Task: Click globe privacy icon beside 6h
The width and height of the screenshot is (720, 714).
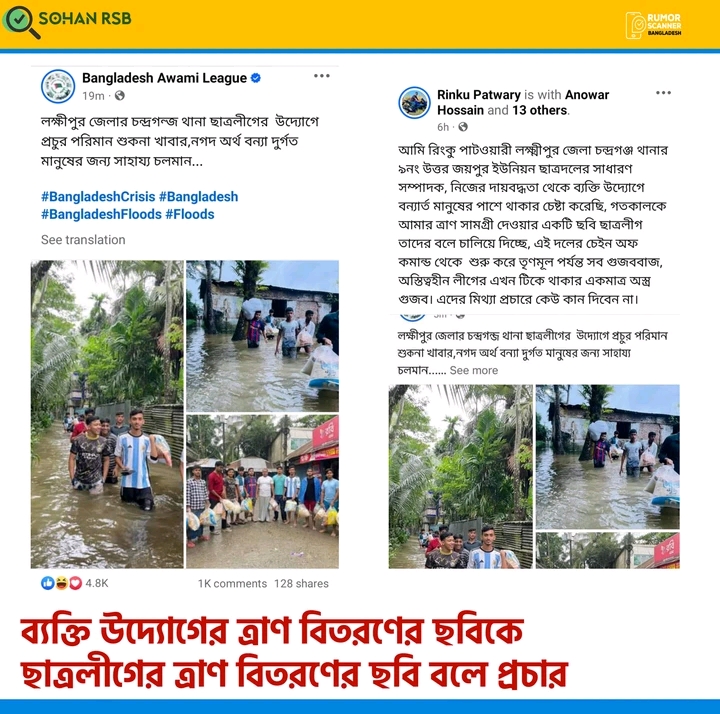Action: coord(463,127)
